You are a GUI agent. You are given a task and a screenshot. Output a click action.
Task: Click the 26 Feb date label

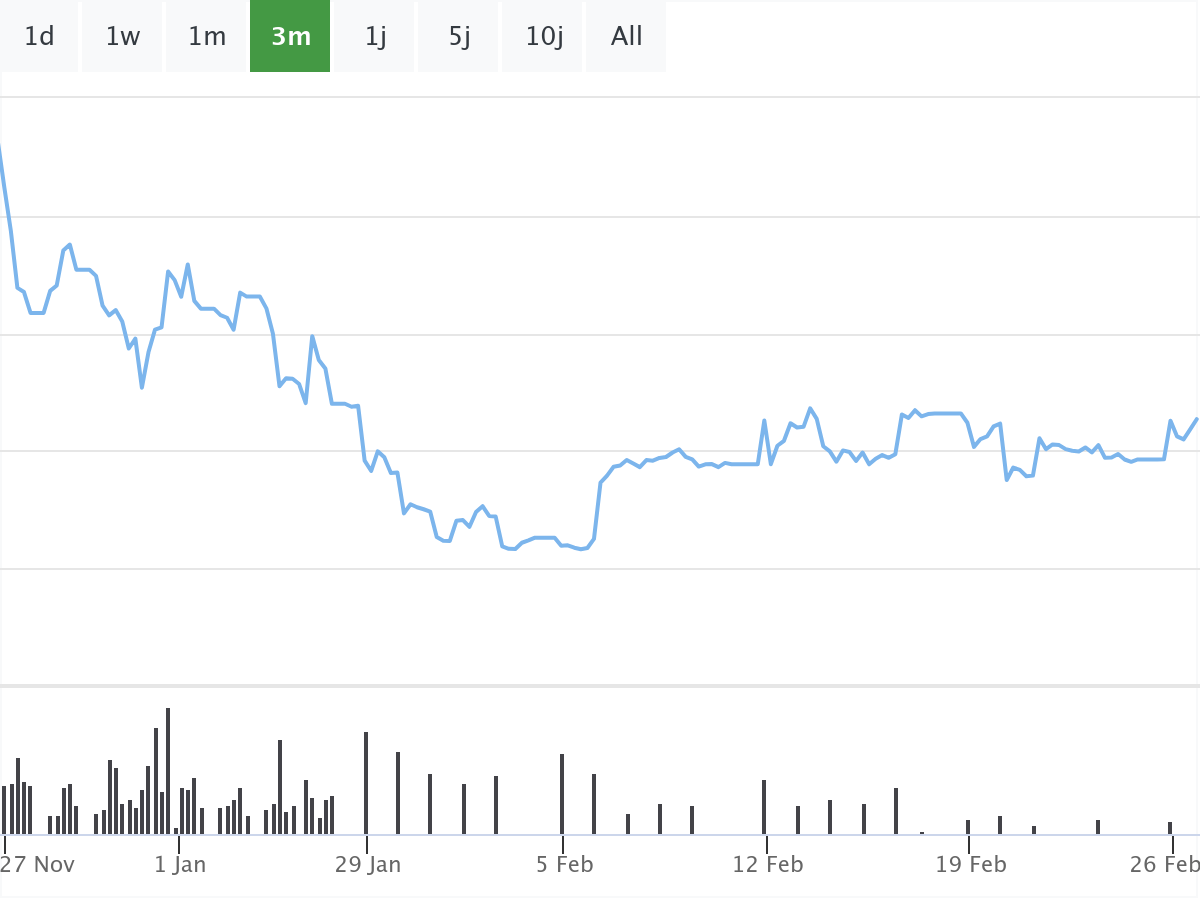pyautogui.click(x=1164, y=864)
